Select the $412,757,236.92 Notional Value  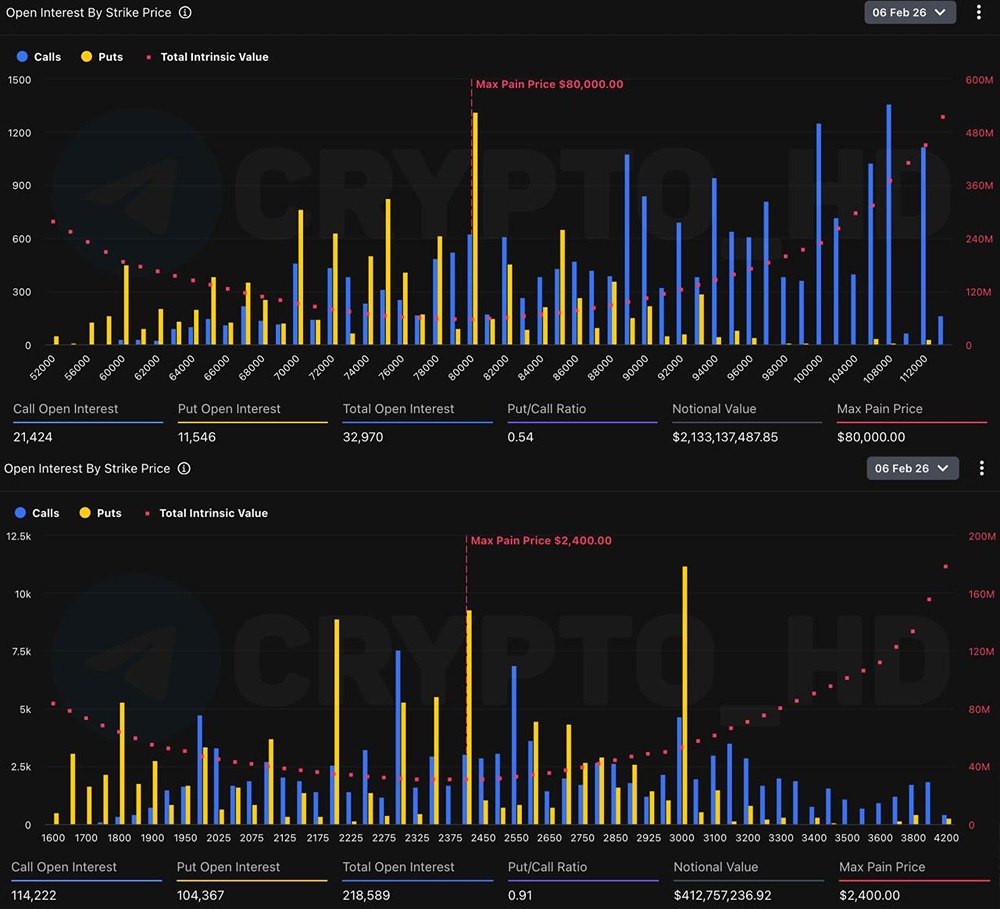(723, 895)
